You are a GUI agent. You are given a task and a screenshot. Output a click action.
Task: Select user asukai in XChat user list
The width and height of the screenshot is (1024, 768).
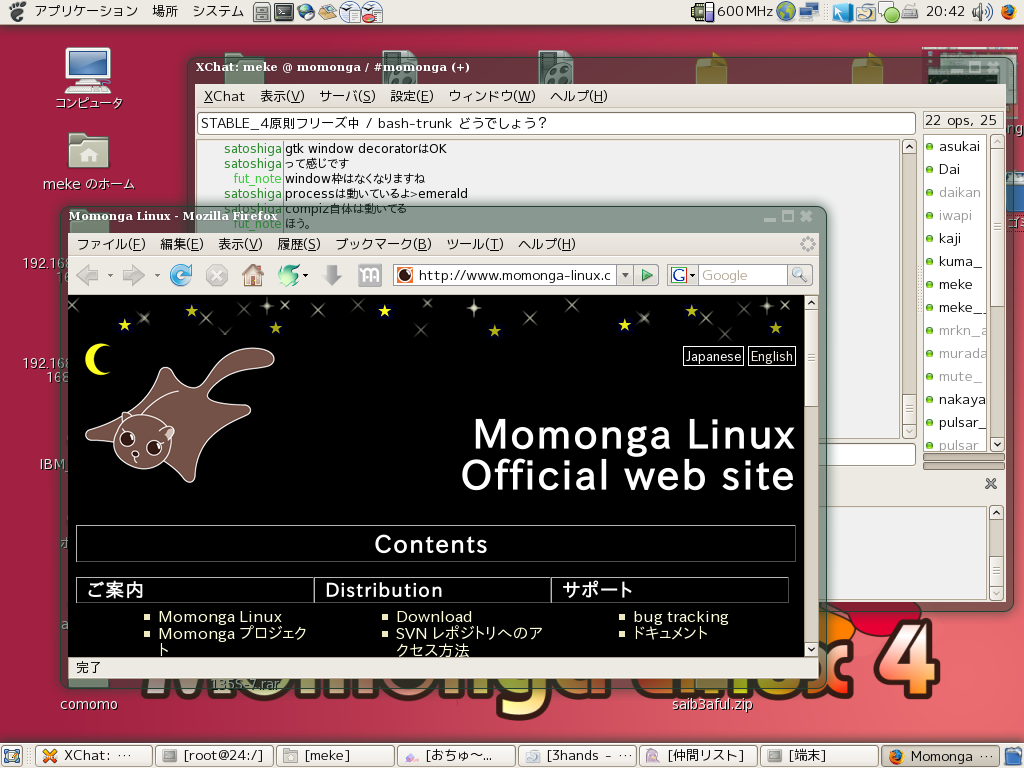(959, 146)
